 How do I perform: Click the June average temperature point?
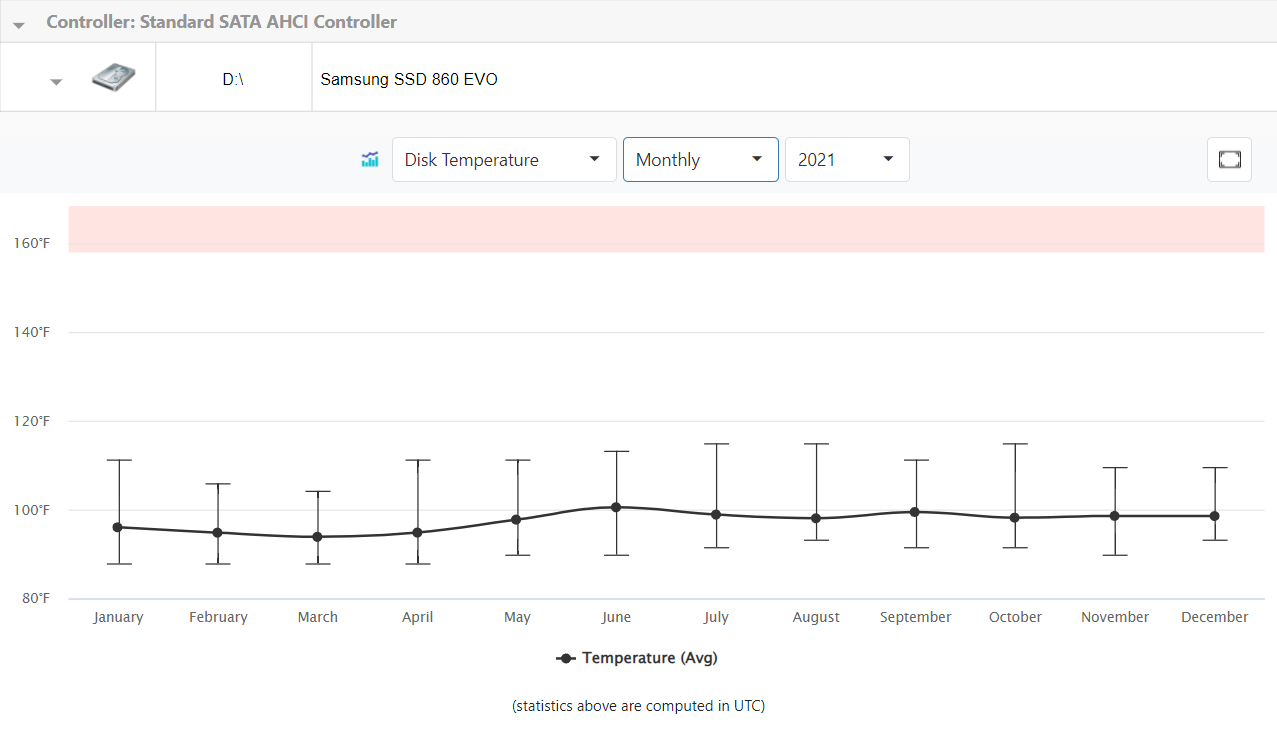point(616,507)
